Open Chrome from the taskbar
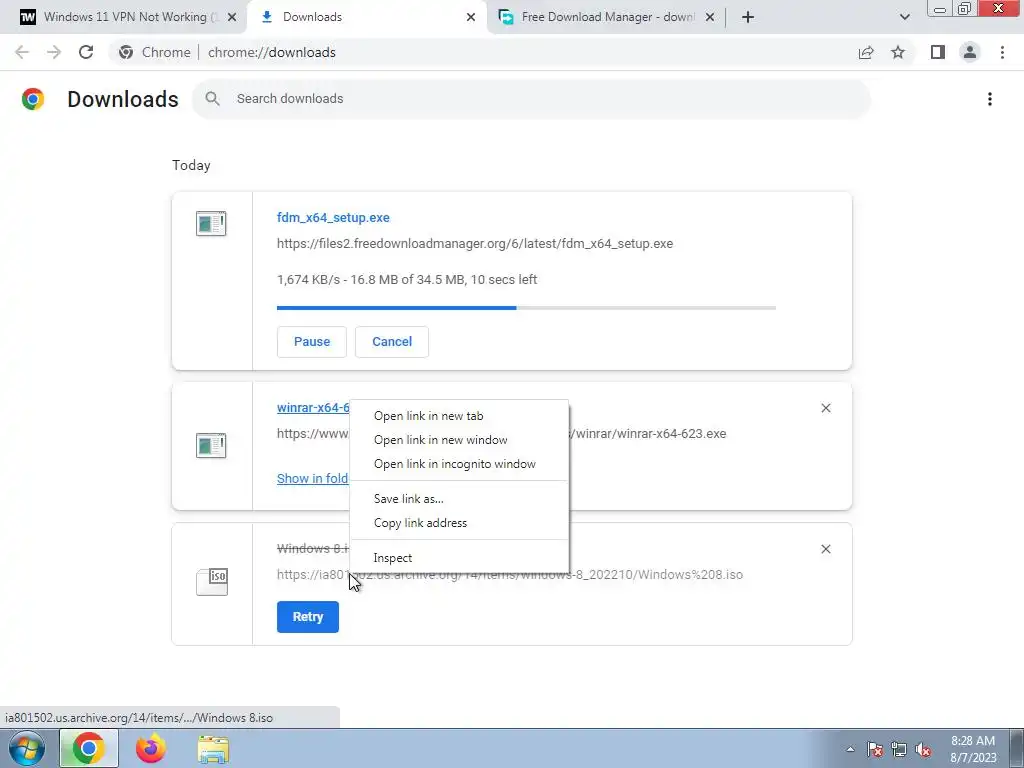The height and width of the screenshot is (768, 1024). coord(88,748)
